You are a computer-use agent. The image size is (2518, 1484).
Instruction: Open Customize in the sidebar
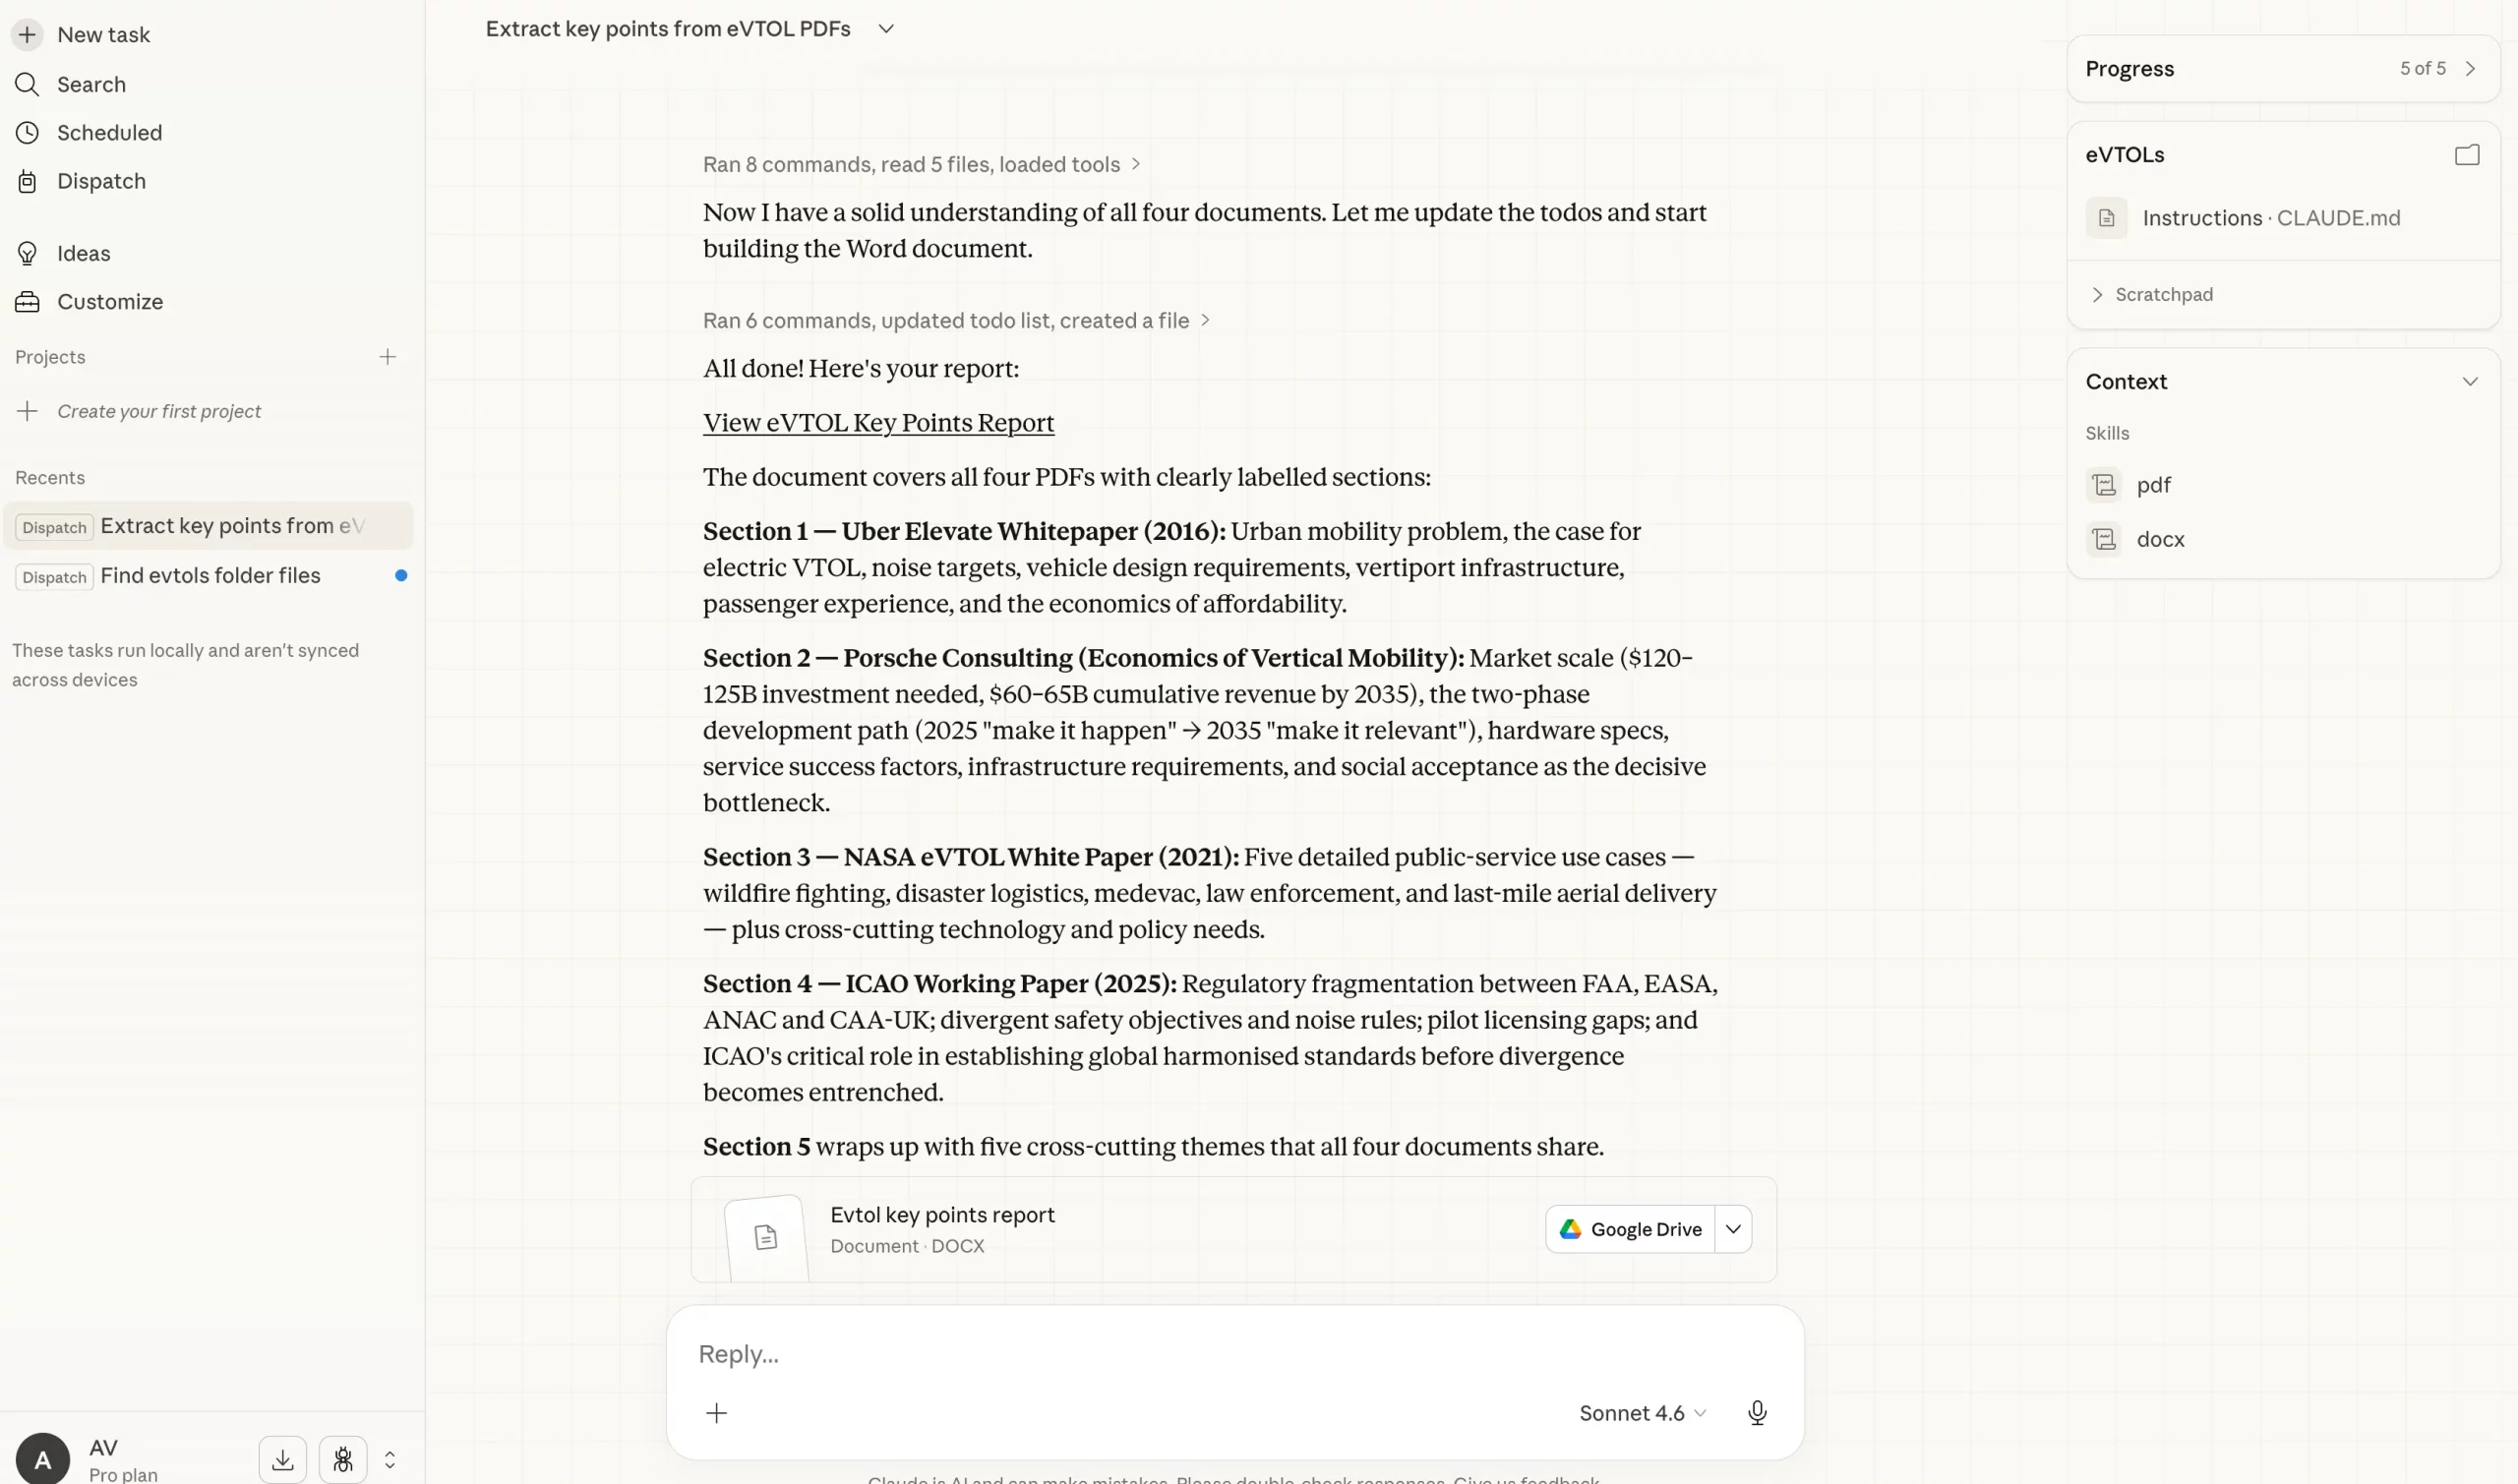109,302
